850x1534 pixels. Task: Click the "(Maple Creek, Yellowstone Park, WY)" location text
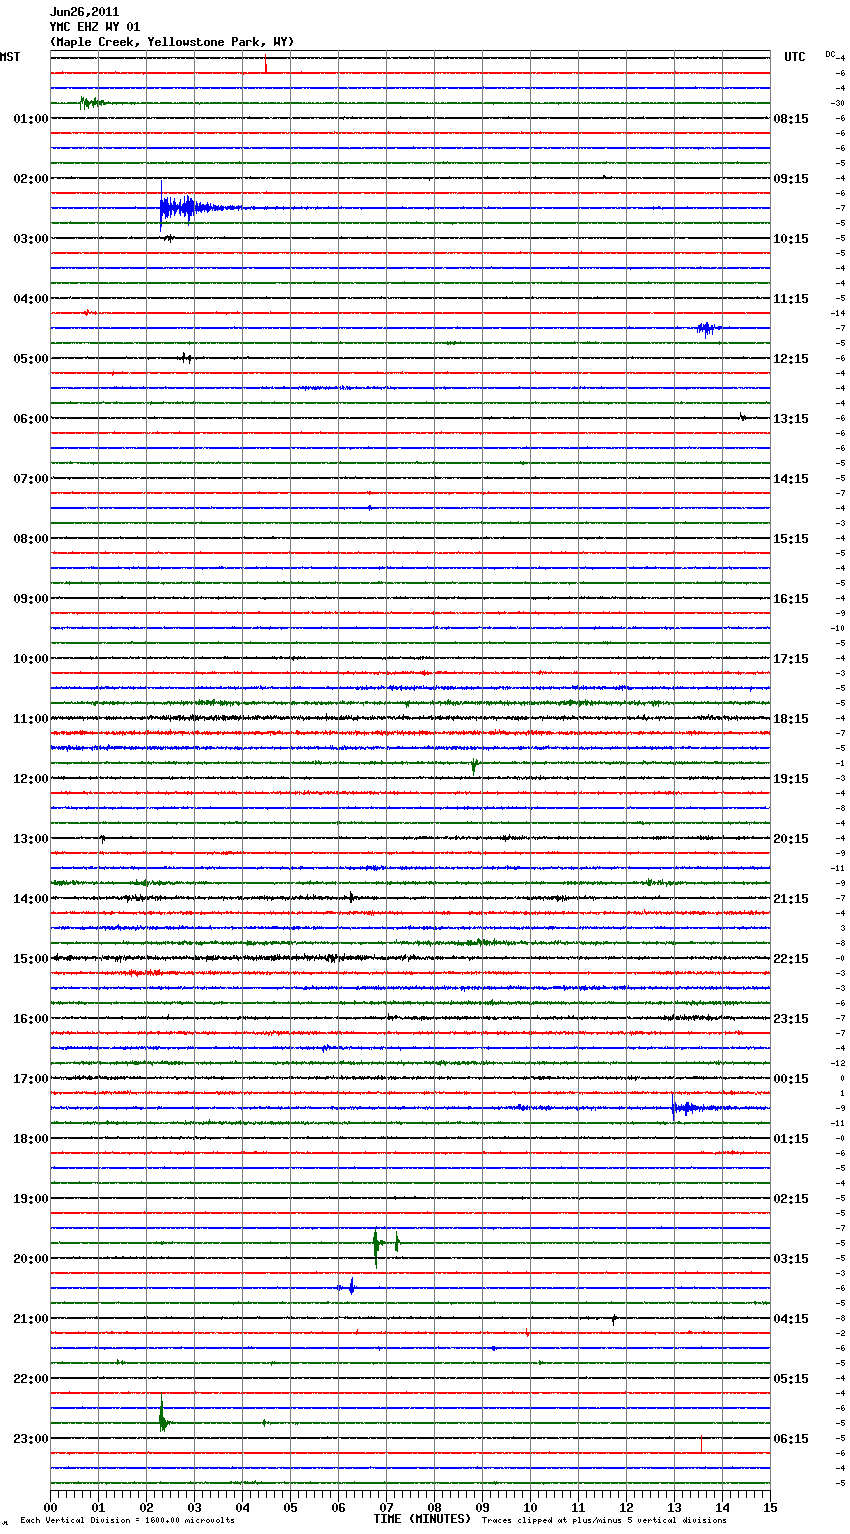click(x=172, y=42)
